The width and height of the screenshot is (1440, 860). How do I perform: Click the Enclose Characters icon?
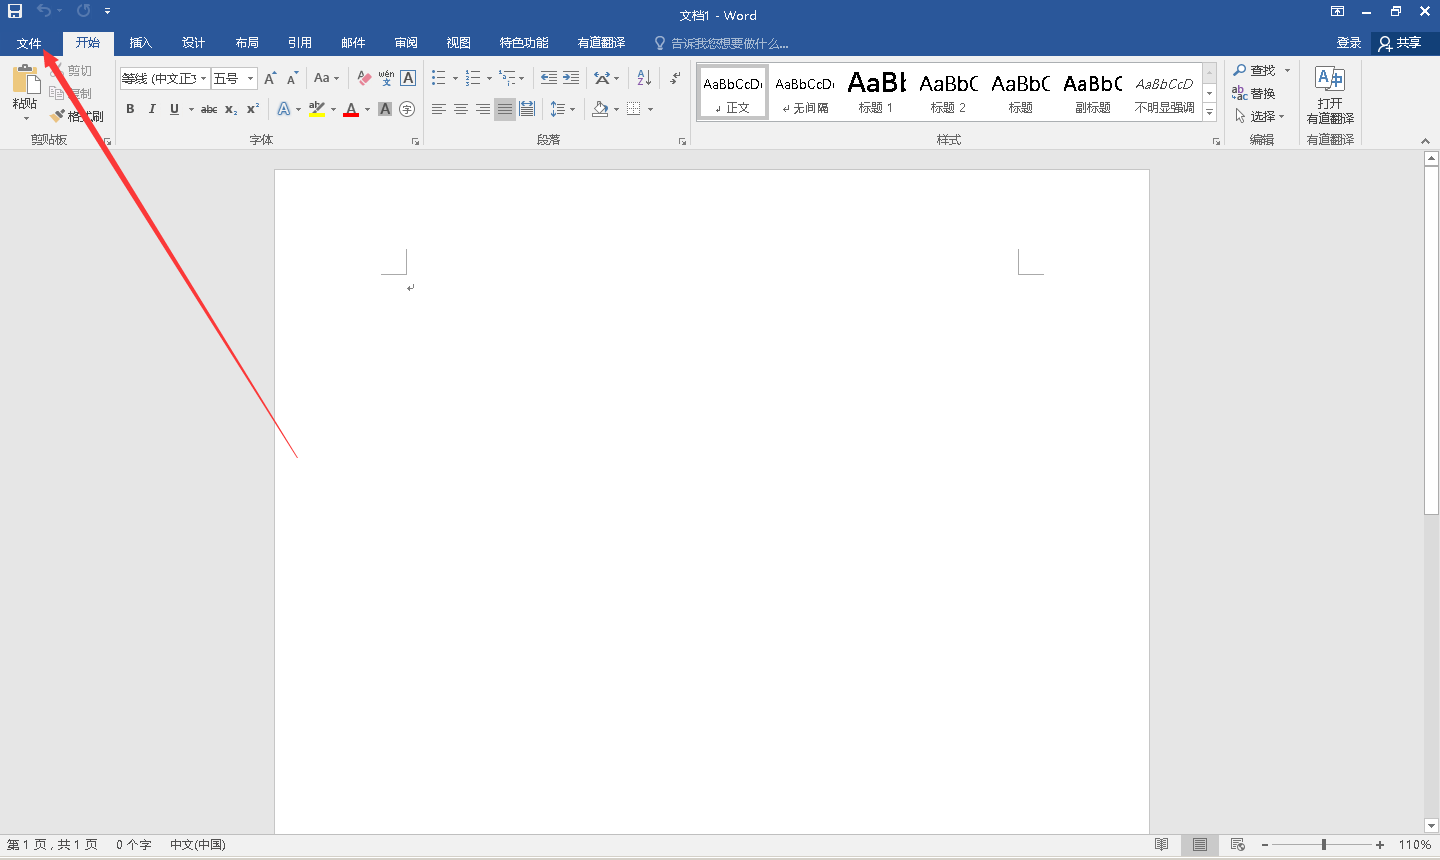[407, 109]
